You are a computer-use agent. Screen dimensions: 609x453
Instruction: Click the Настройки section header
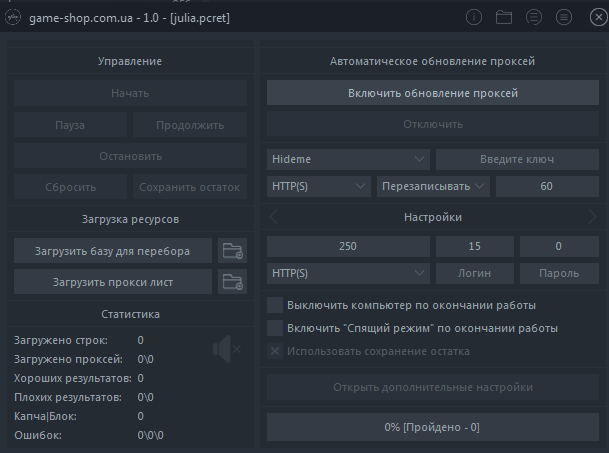pyautogui.click(x=433, y=217)
